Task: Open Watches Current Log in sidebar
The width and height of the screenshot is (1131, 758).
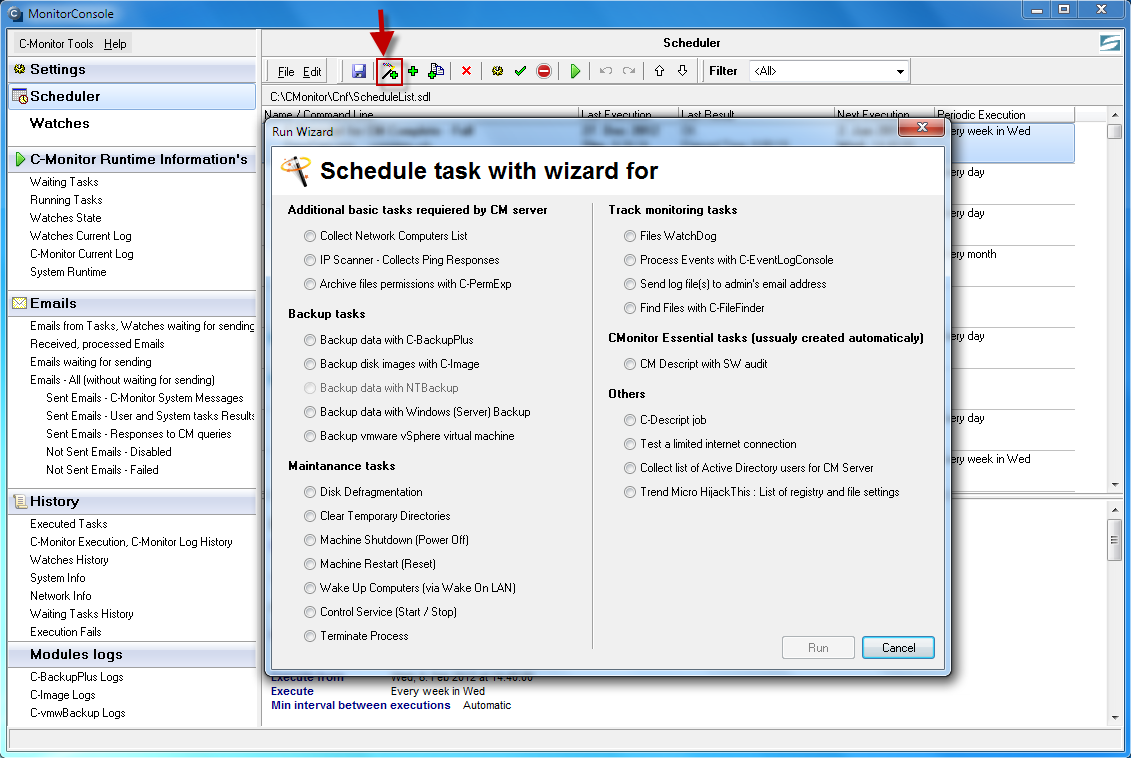Action: (x=80, y=236)
